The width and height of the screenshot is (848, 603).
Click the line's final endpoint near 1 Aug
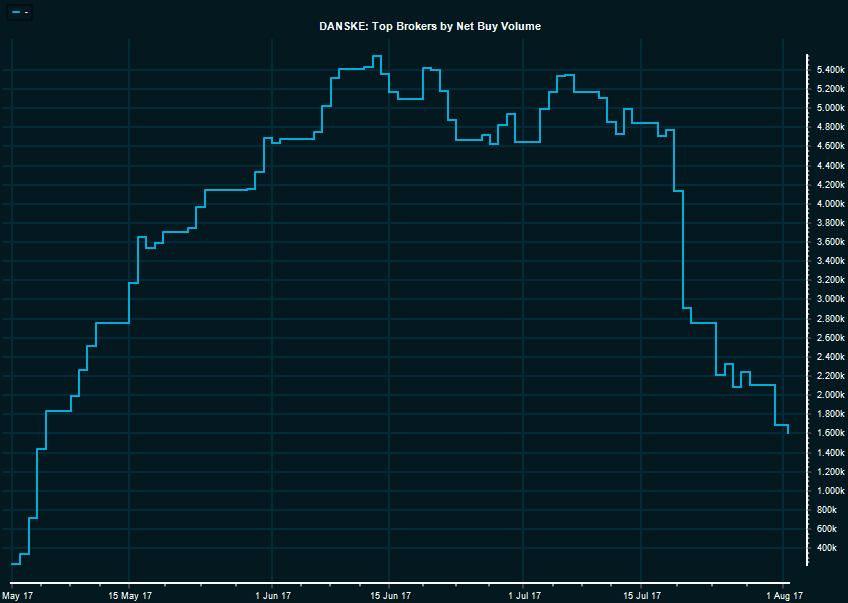coord(789,433)
